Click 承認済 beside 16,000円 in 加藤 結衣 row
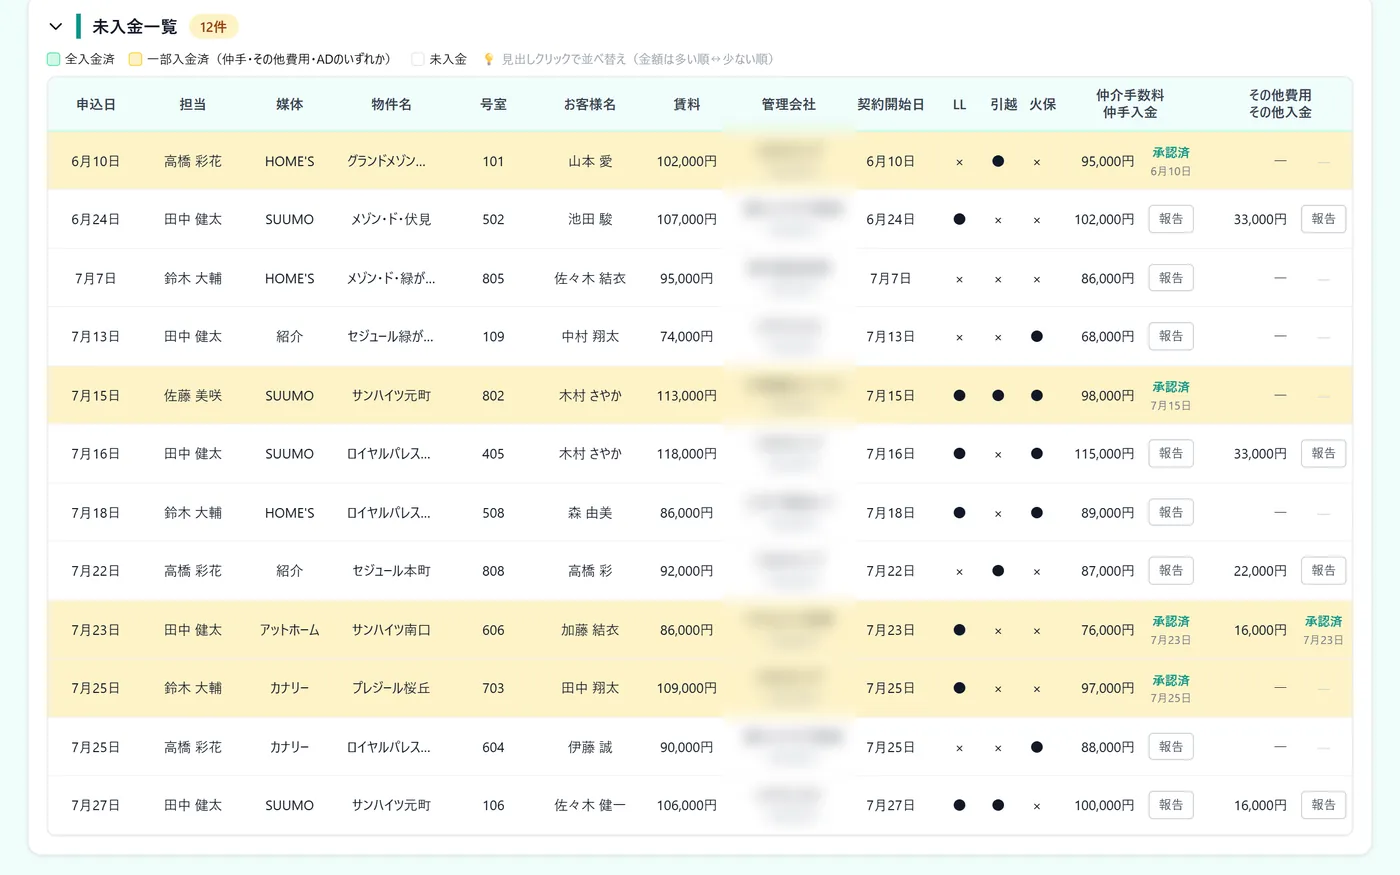1400x875 pixels. [1323, 622]
